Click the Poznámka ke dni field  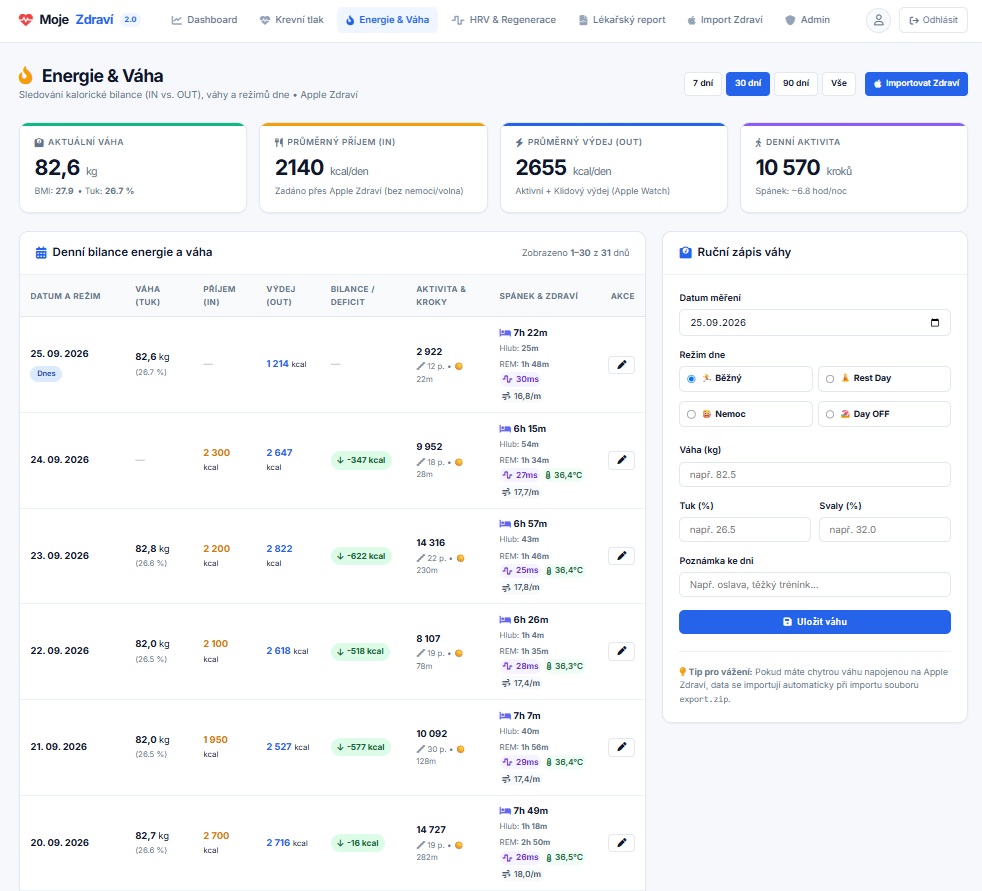tap(815, 585)
